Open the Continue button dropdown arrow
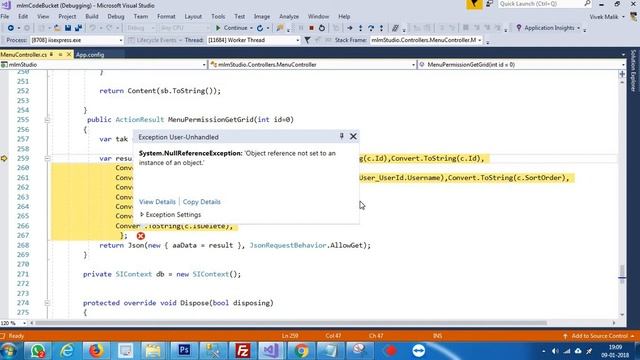This screenshot has width=640, height=360. coord(251,28)
